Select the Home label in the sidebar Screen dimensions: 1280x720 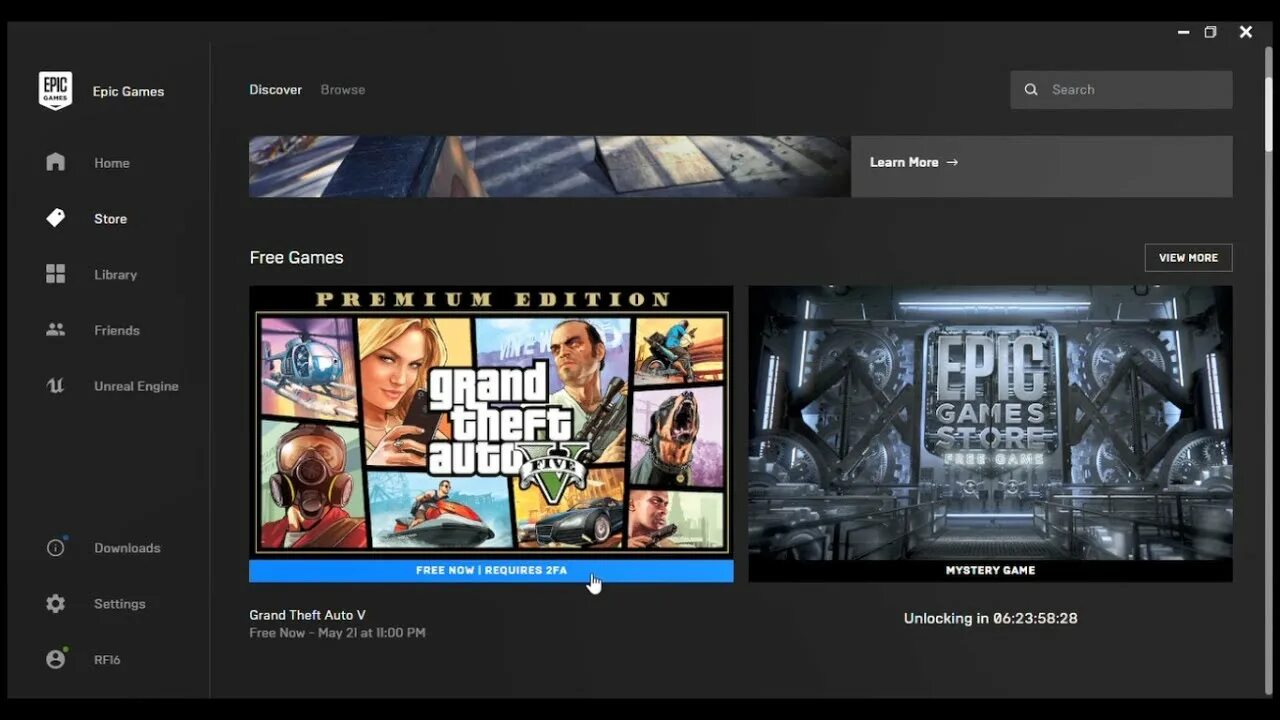(112, 163)
